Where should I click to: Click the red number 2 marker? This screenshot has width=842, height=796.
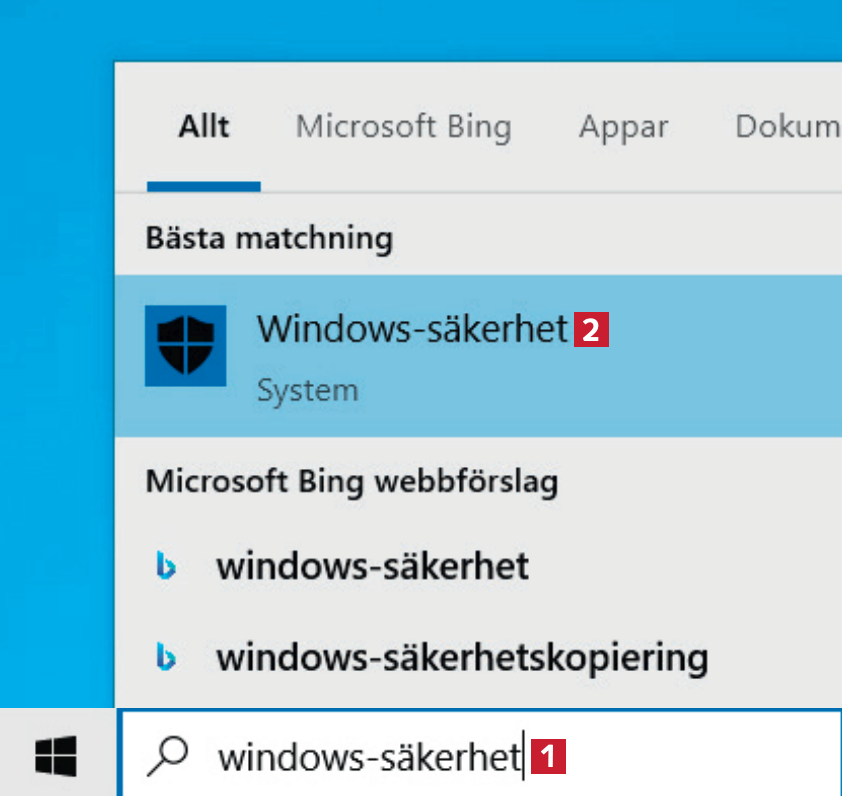[591, 329]
